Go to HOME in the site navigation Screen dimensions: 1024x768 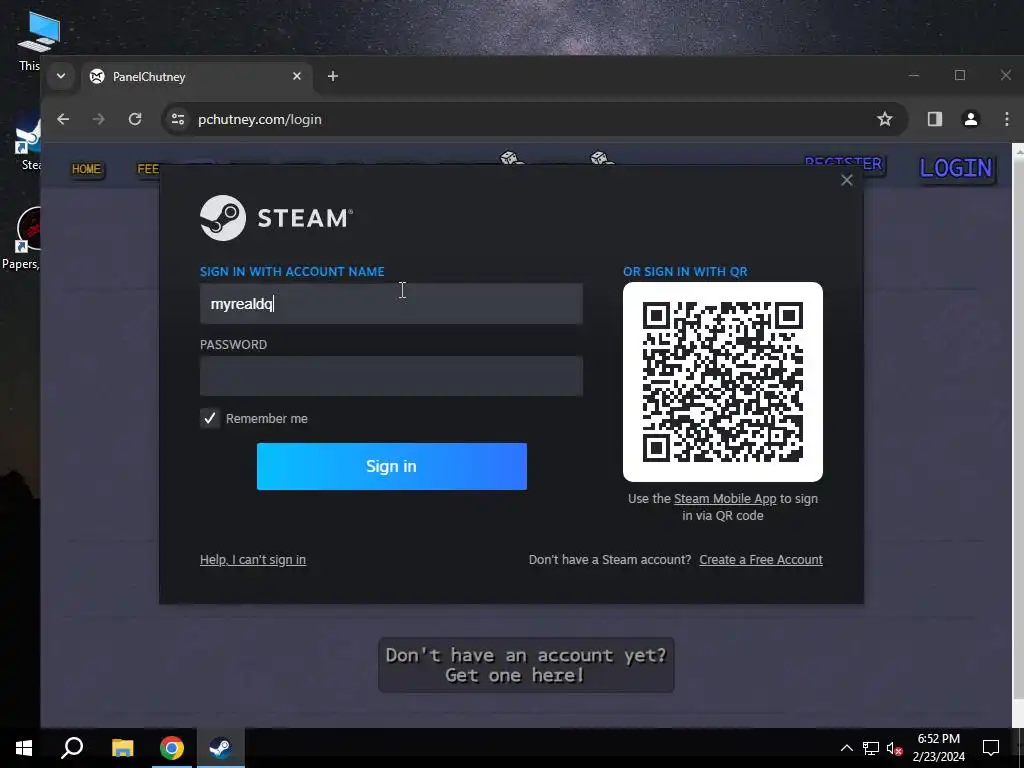click(x=86, y=169)
